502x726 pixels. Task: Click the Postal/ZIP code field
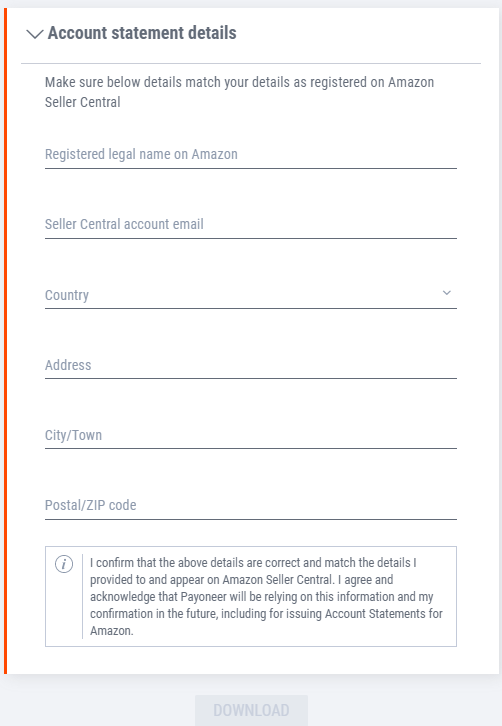point(251,505)
